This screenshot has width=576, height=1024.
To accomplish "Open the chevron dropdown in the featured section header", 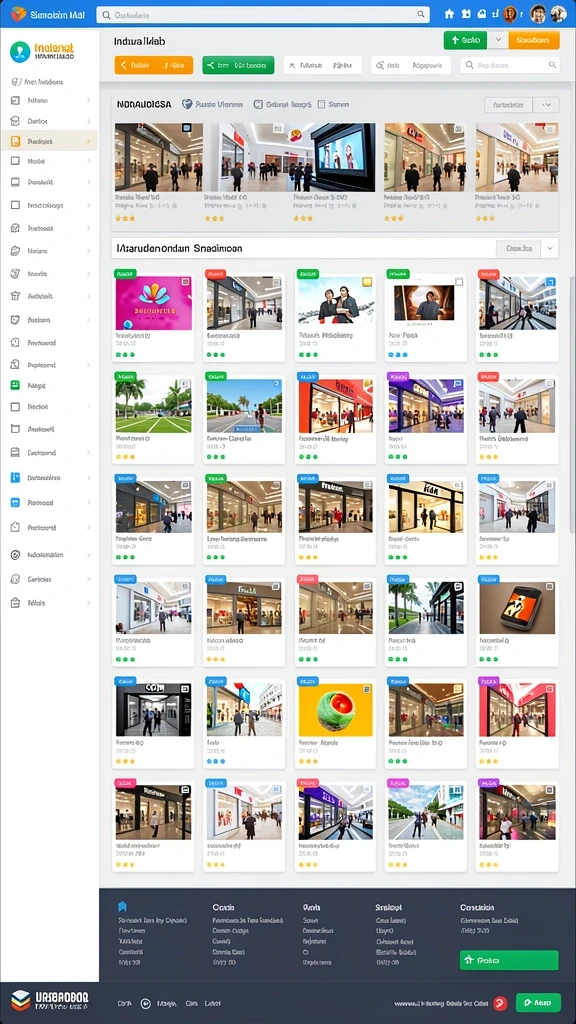I will pyautogui.click(x=547, y=104).
